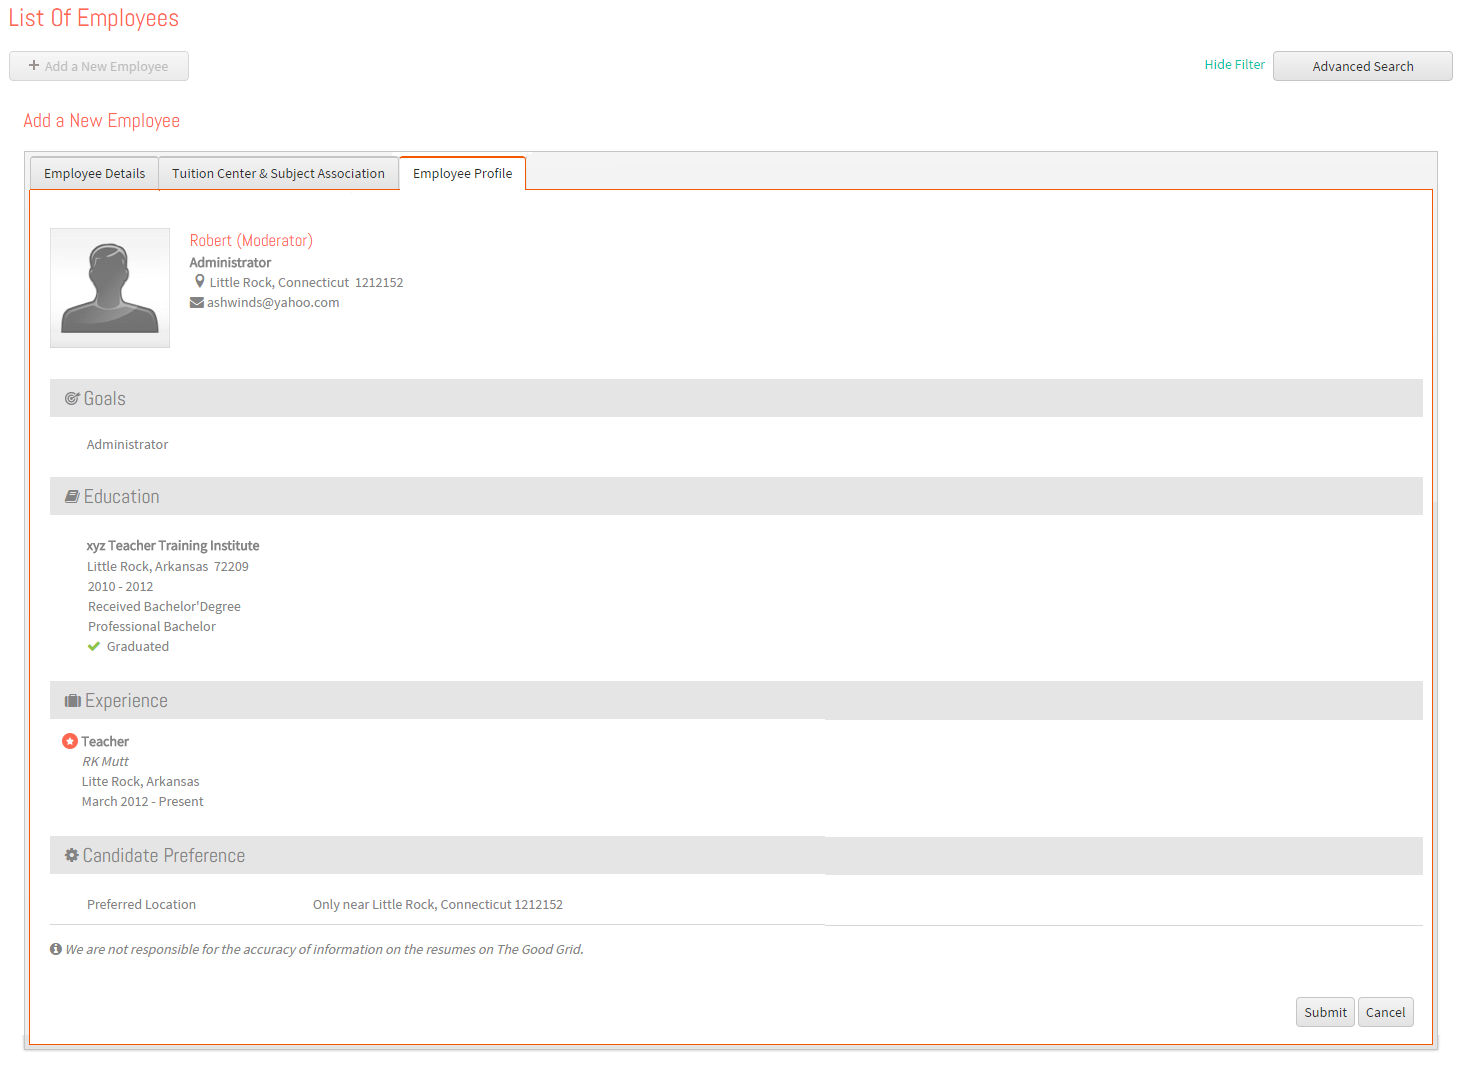Click the Graduated status text
This screenshot has height=1089, width=1476.
[138, 647]
